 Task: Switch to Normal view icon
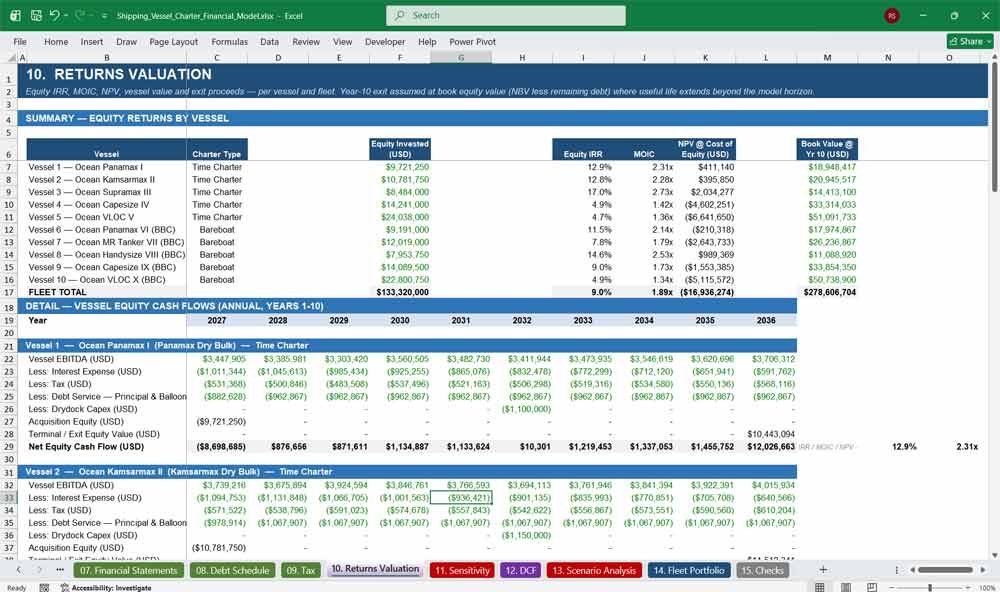point(820,588)
